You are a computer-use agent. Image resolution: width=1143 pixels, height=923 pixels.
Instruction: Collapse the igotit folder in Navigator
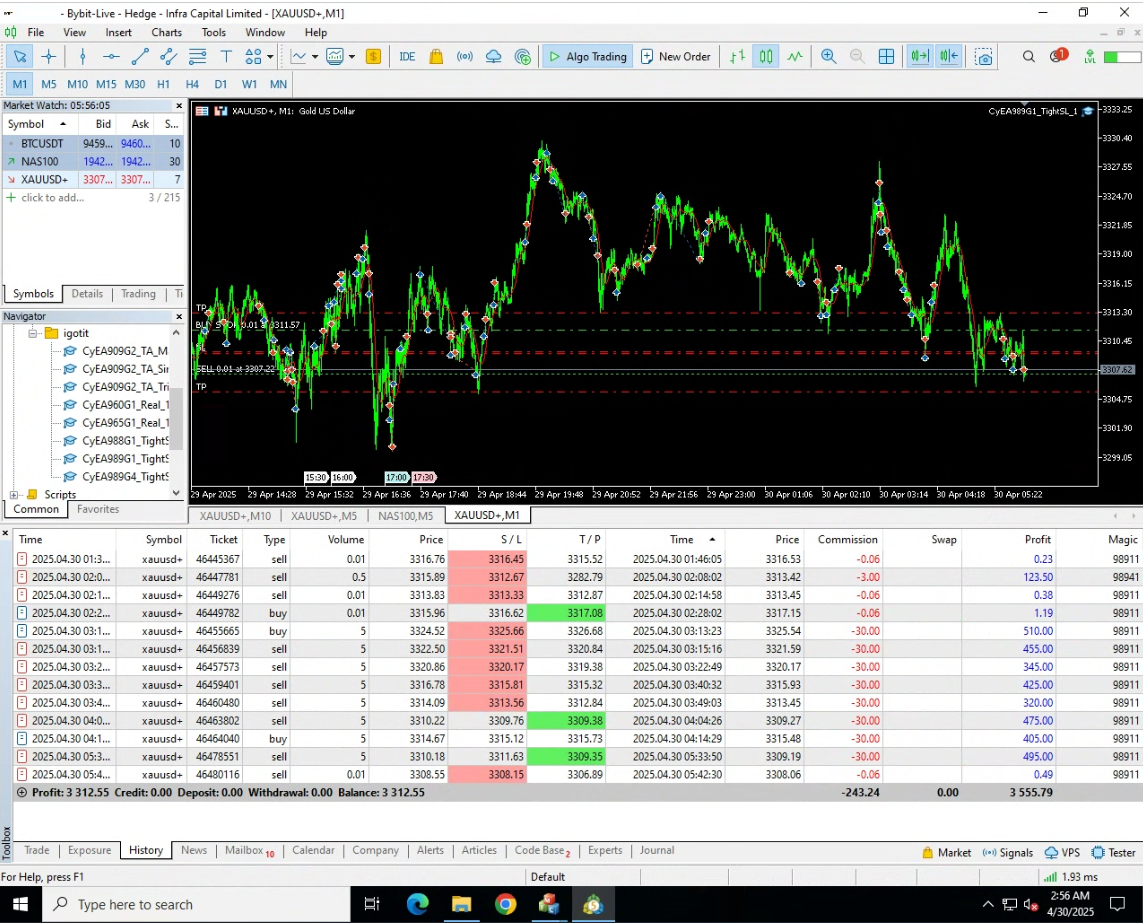click(33, 334)
